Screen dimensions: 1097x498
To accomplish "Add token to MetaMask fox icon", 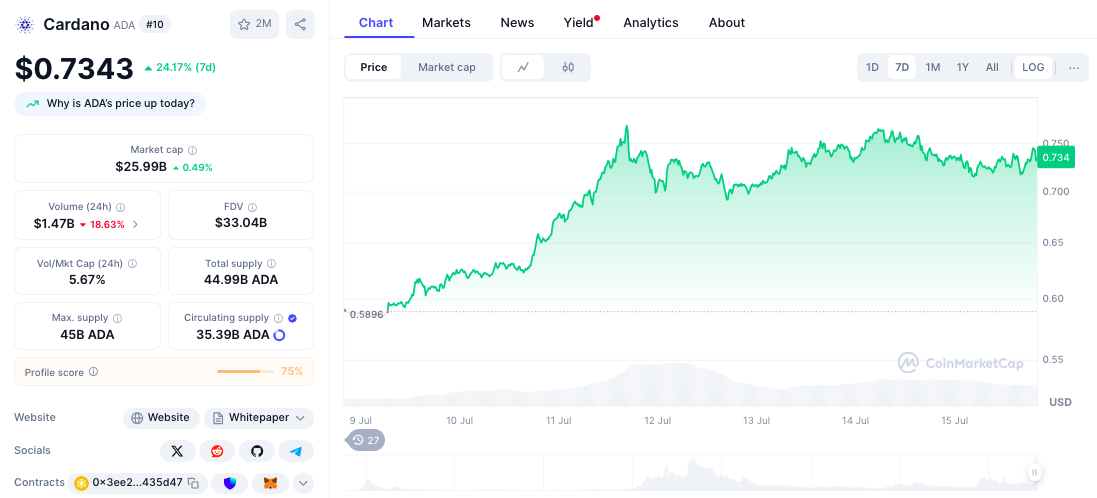I will pos(270,483).
